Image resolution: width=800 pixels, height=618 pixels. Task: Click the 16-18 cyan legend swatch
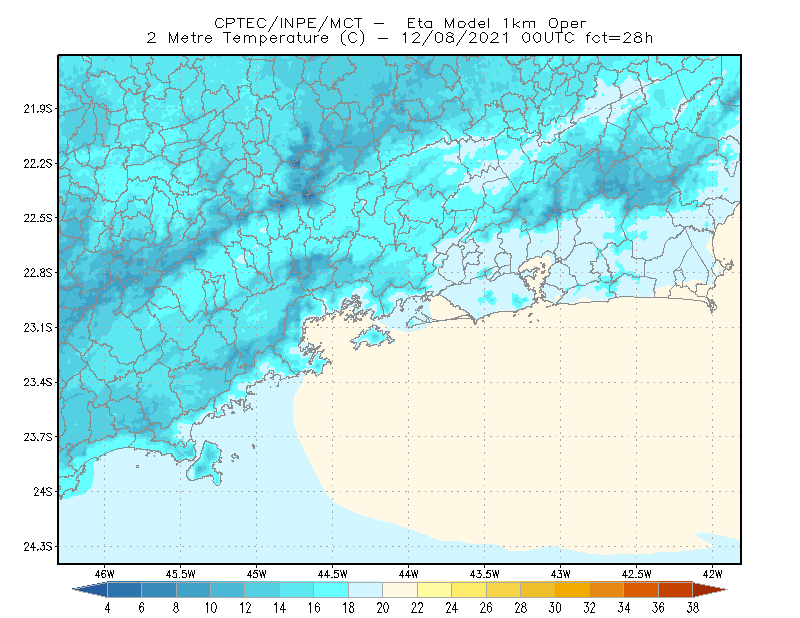click(x=331, y=590)
